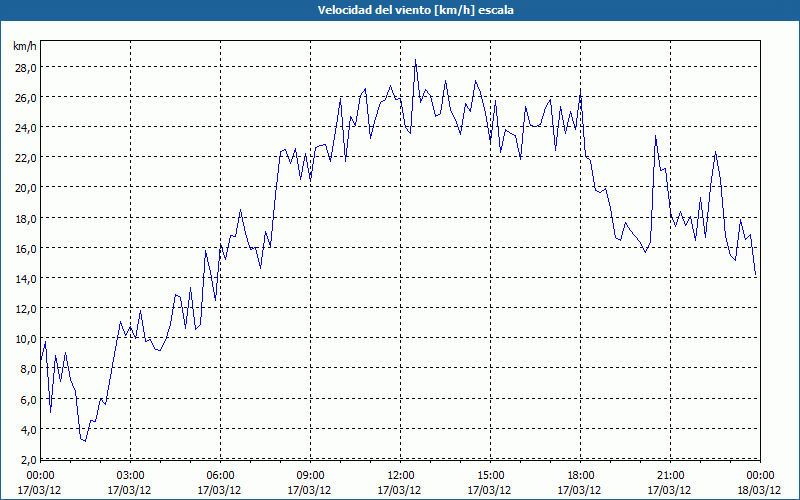The image size is (800, 500).
Task: Click the 26,0 y-axis value
Action: click(x=25, y=97)
